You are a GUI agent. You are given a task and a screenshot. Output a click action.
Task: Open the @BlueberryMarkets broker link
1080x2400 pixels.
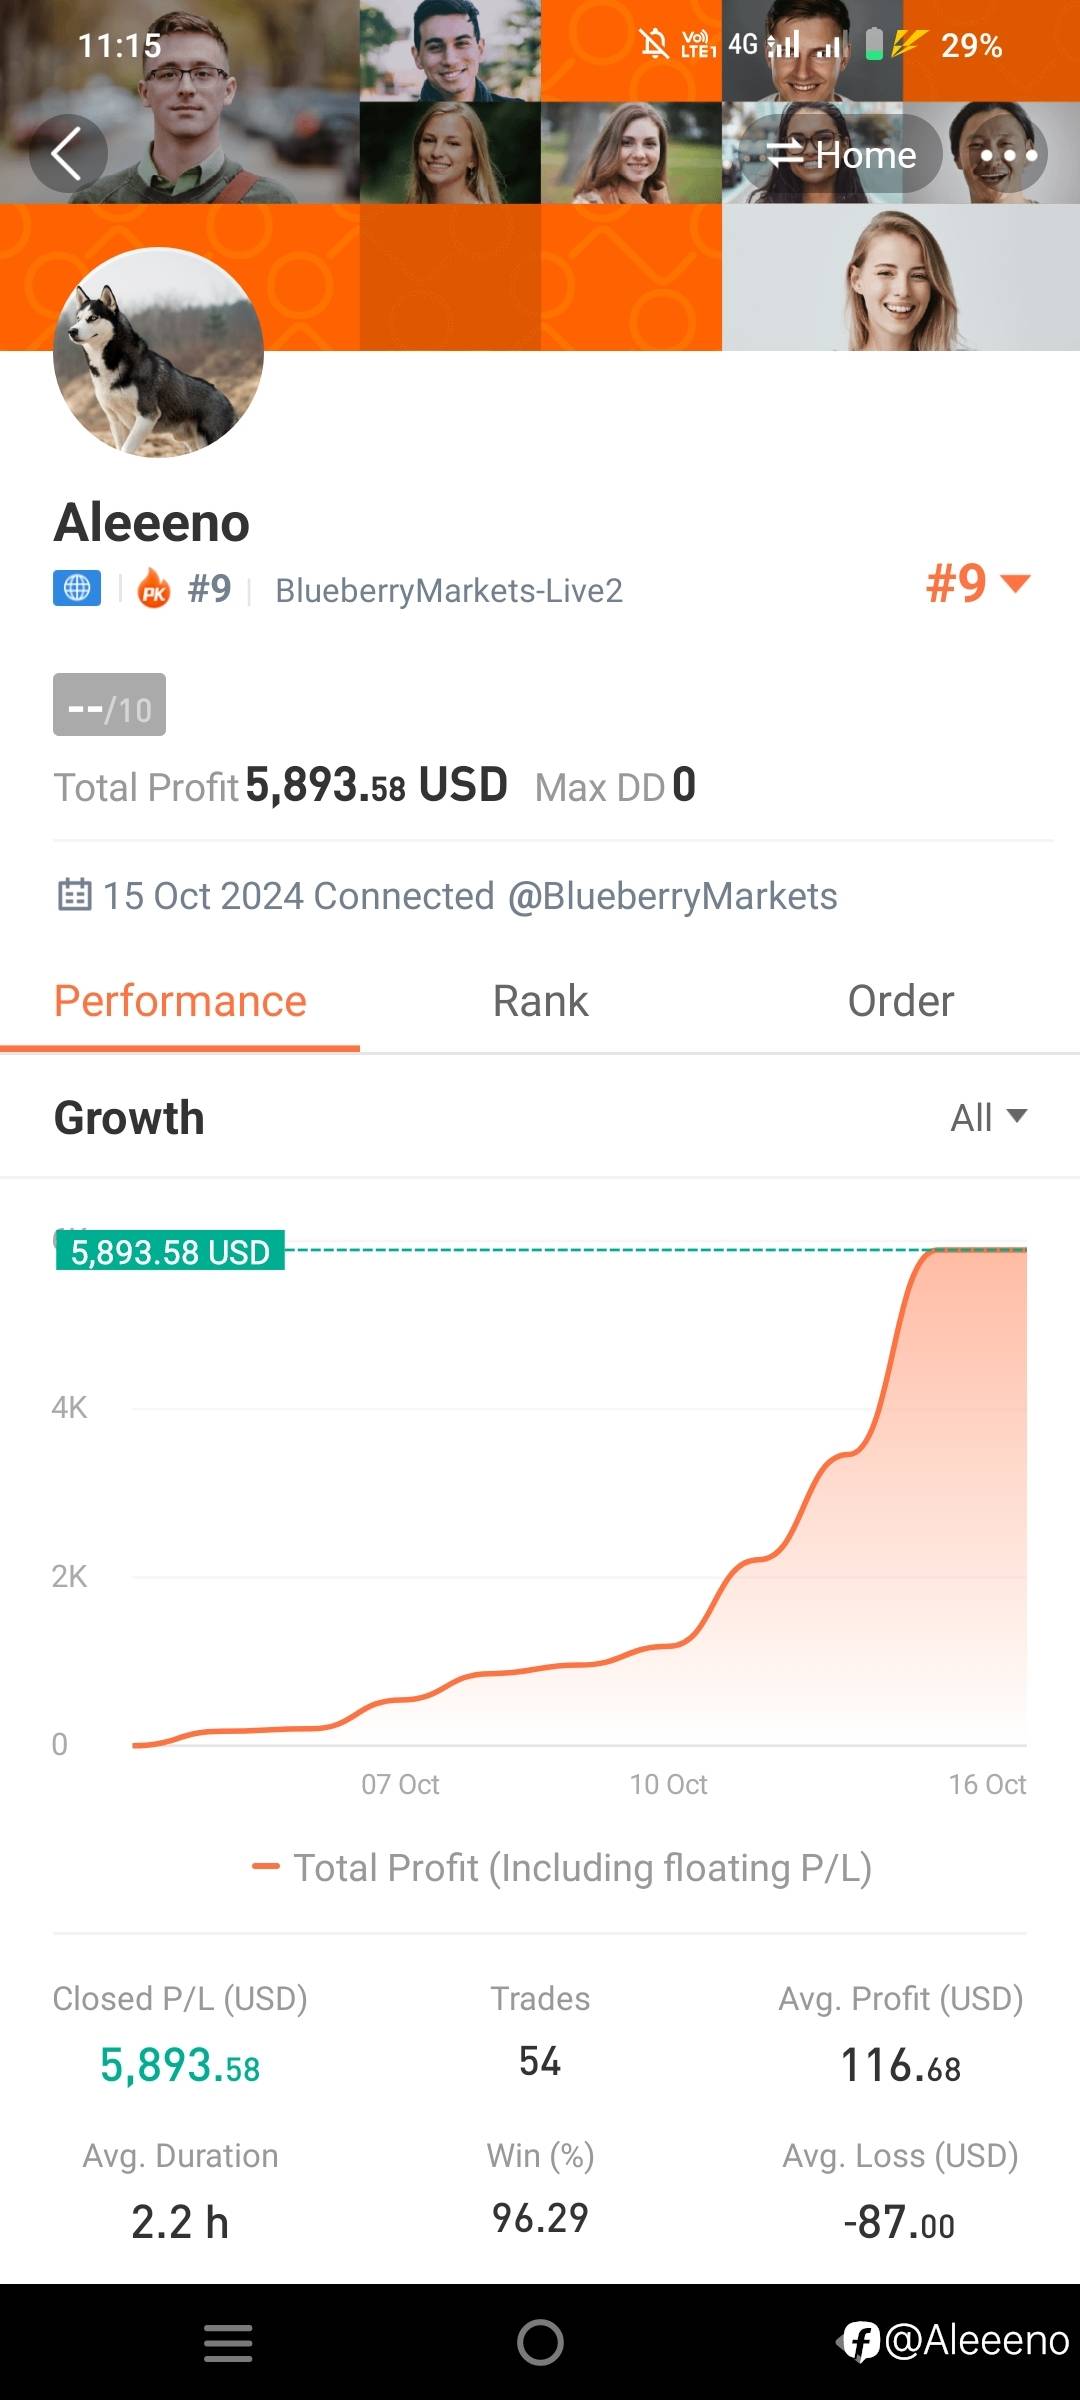click(672, 896)
